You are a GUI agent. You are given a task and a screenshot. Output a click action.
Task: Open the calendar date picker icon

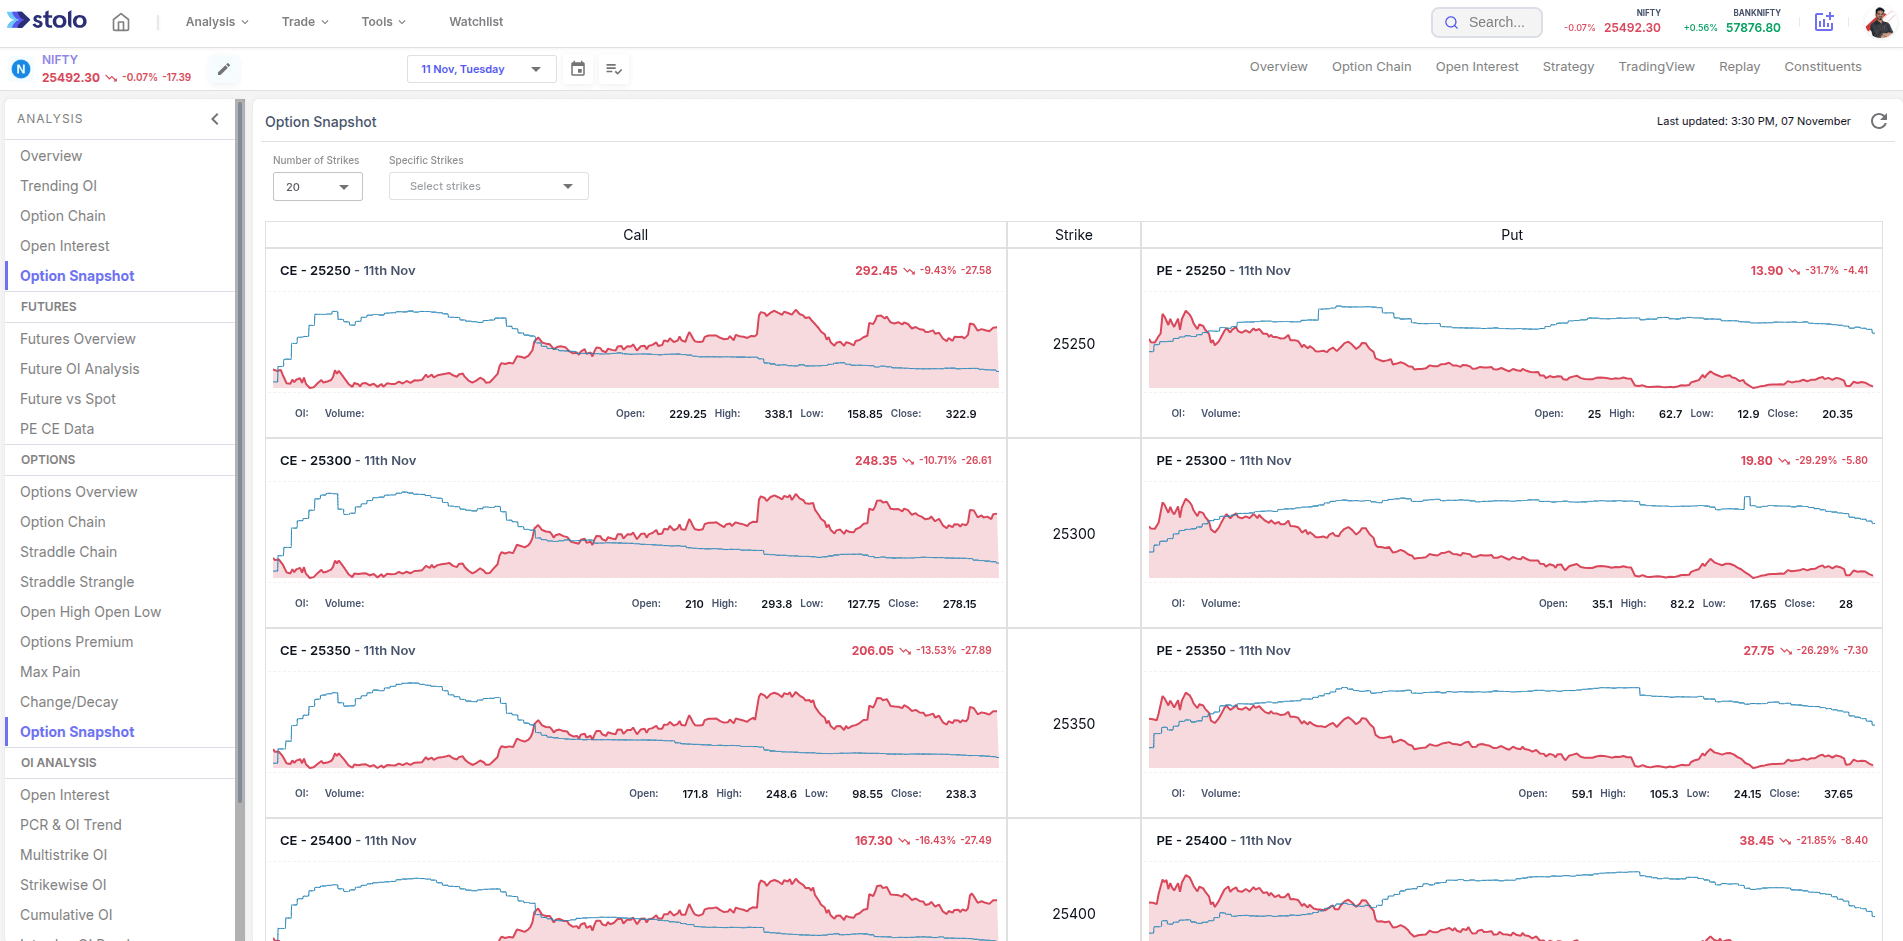(x=578, y=69)
